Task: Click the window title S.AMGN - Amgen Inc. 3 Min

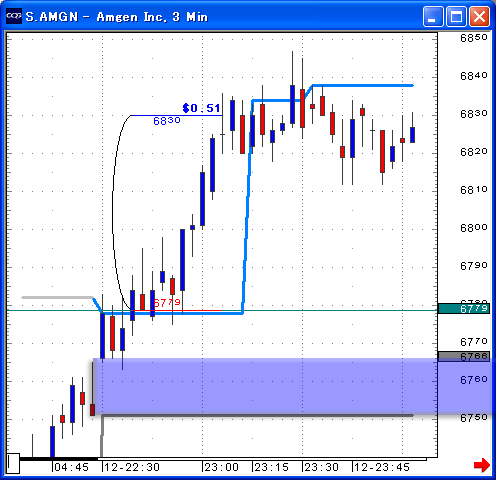Action: click(116, 17)
